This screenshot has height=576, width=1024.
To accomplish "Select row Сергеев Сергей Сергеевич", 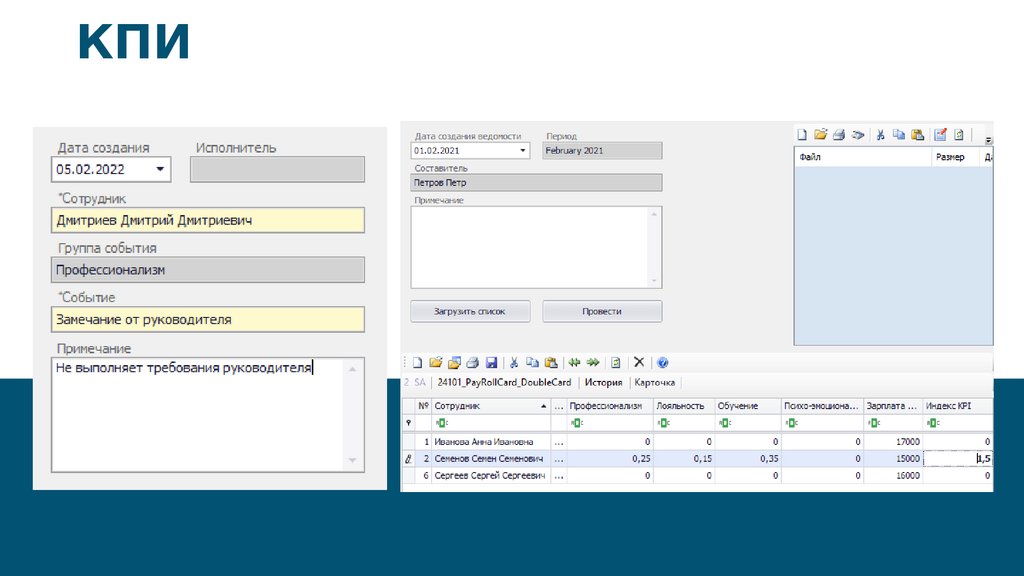I will point(697,475).
